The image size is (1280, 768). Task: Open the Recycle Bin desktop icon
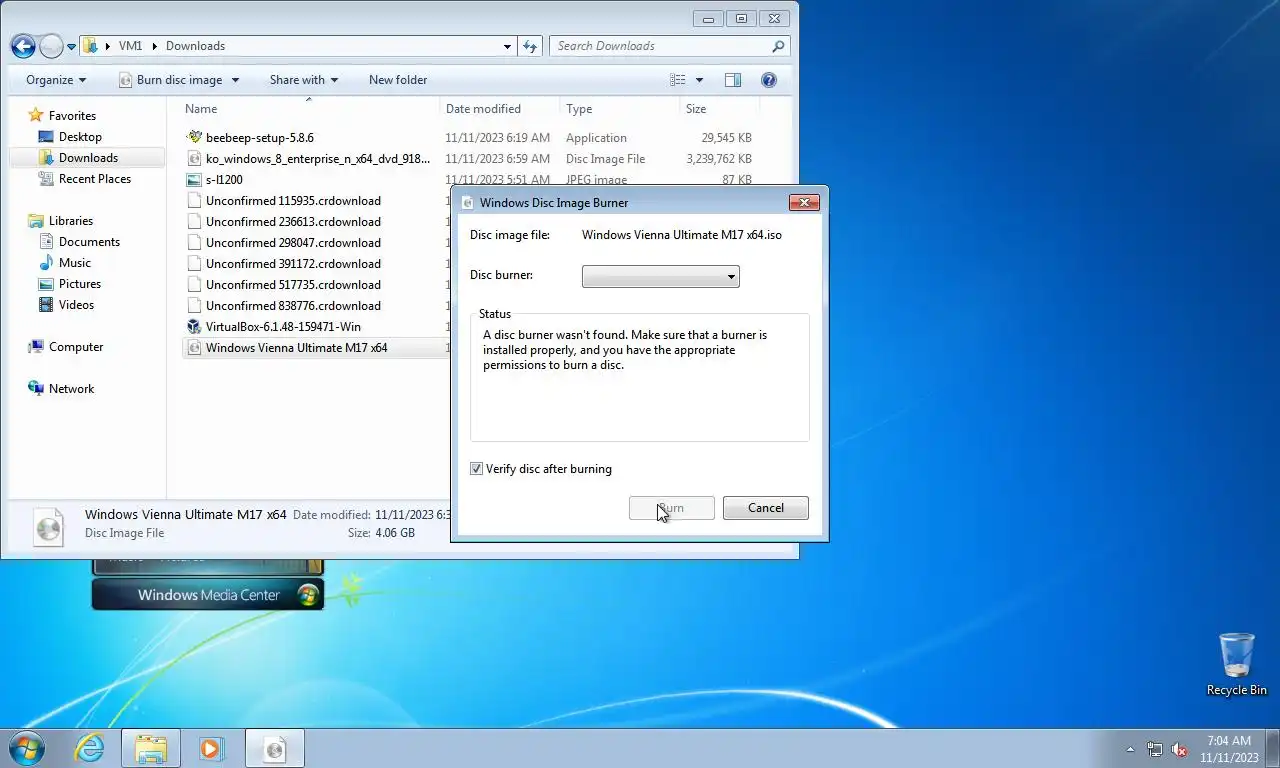1237,664
